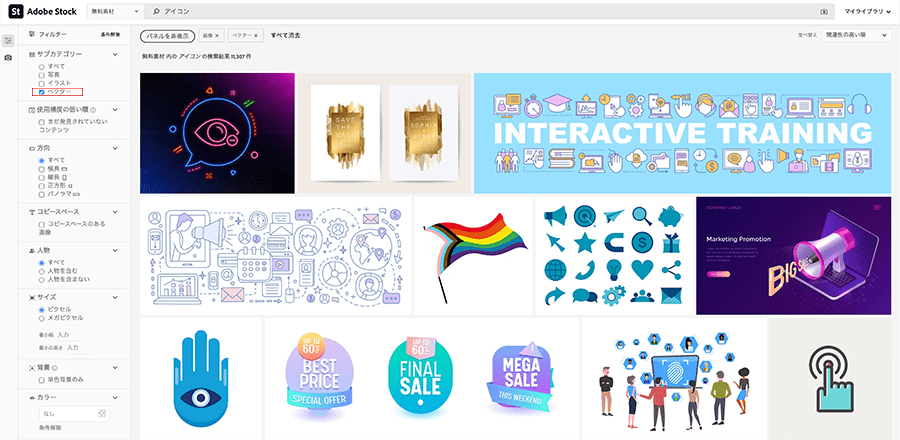Viewport: 900px width, 440px height.
Task: Click the フィルター funnel icon
Action: [32, 34]
